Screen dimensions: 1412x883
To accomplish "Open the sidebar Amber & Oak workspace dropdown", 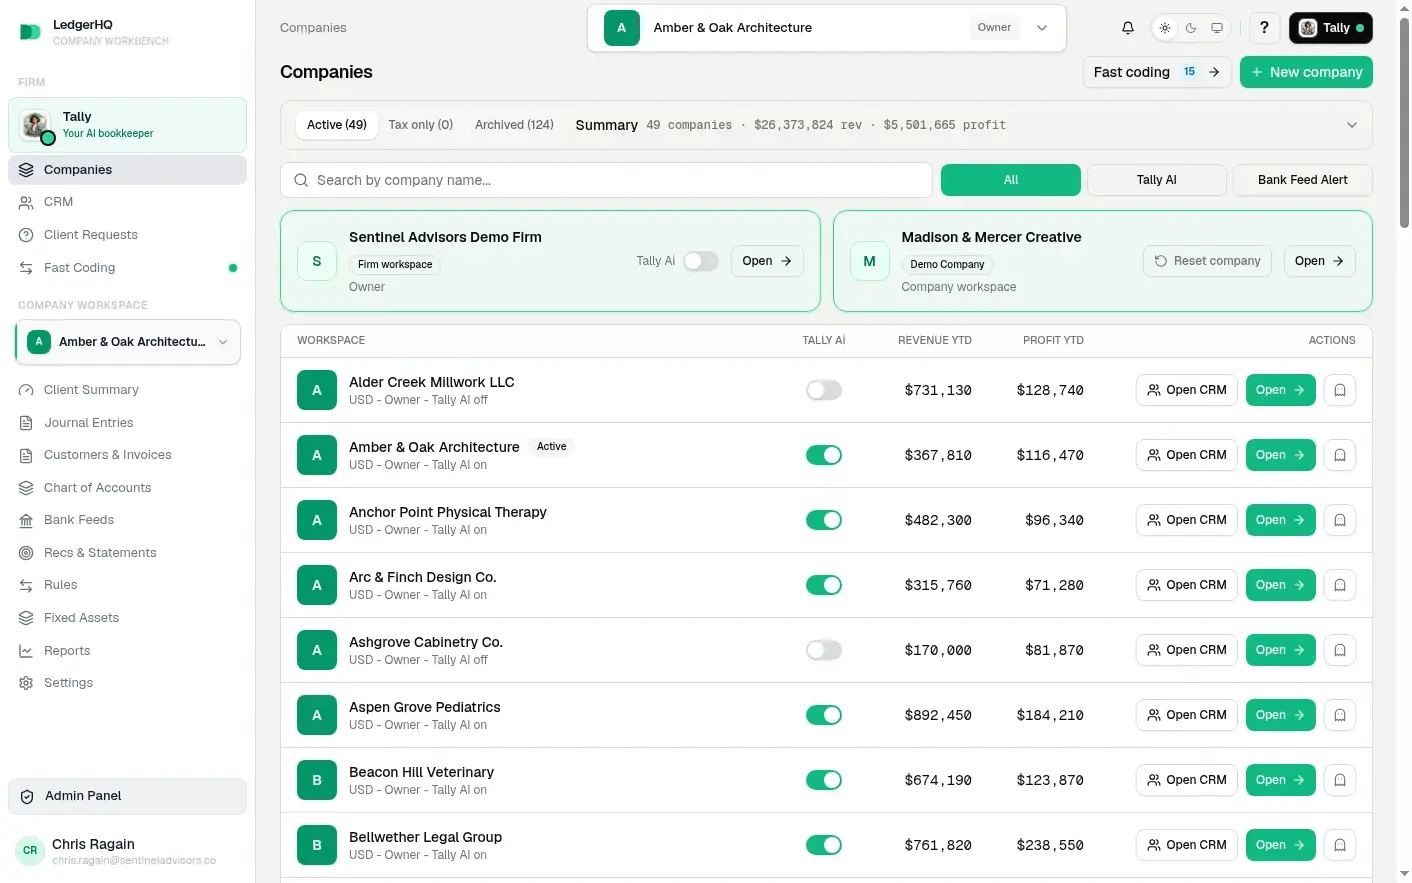I will coord(128,342).
